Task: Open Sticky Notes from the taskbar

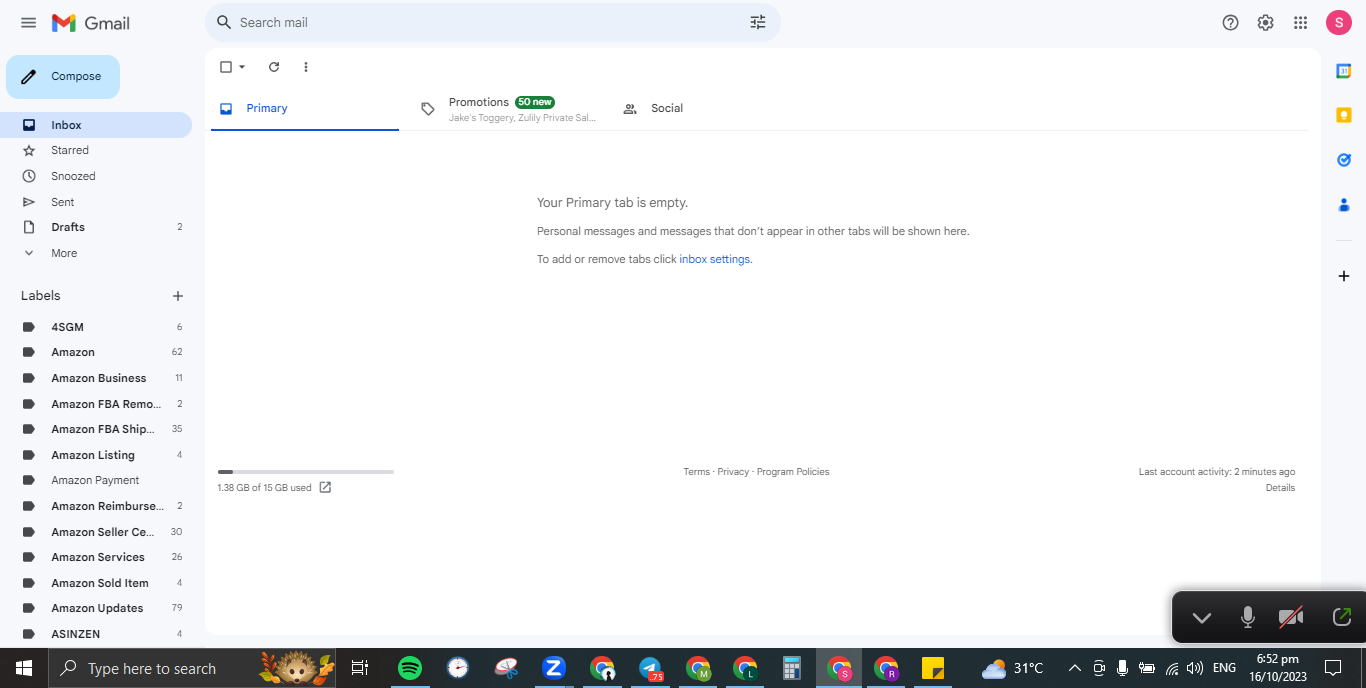Action: [x=933, y=668]
